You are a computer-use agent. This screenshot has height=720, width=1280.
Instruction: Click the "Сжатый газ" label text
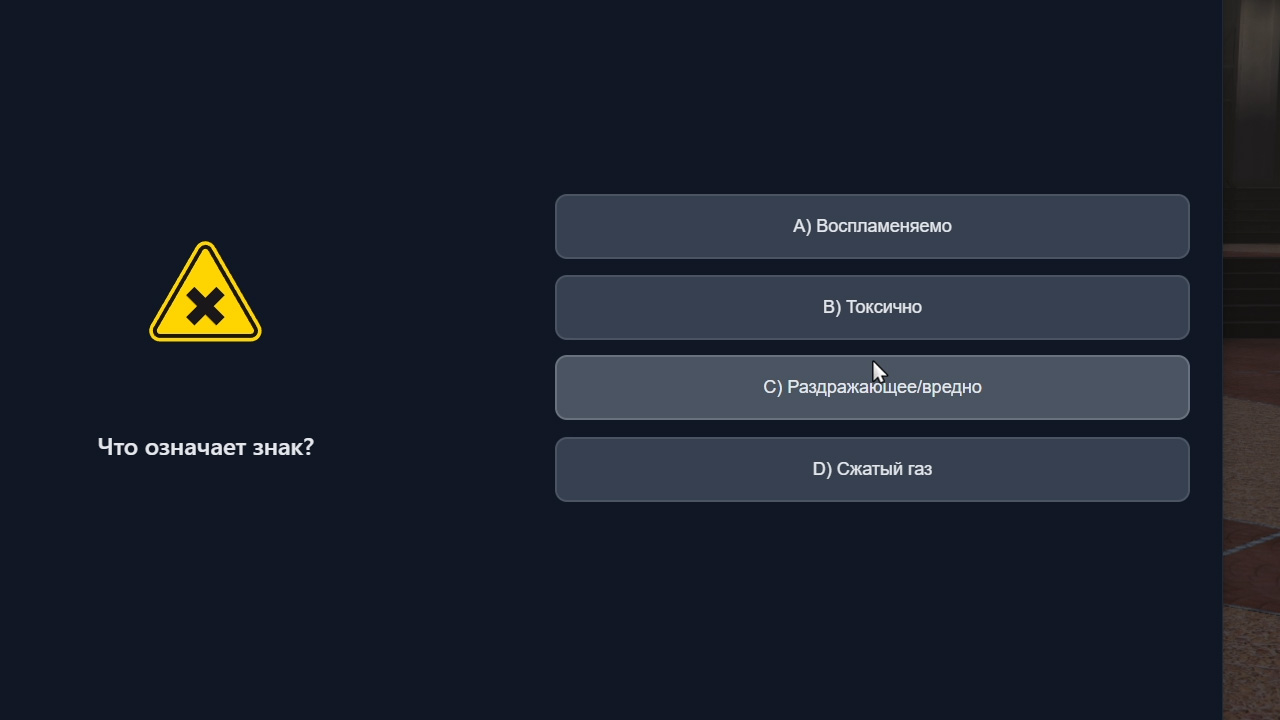884,469
